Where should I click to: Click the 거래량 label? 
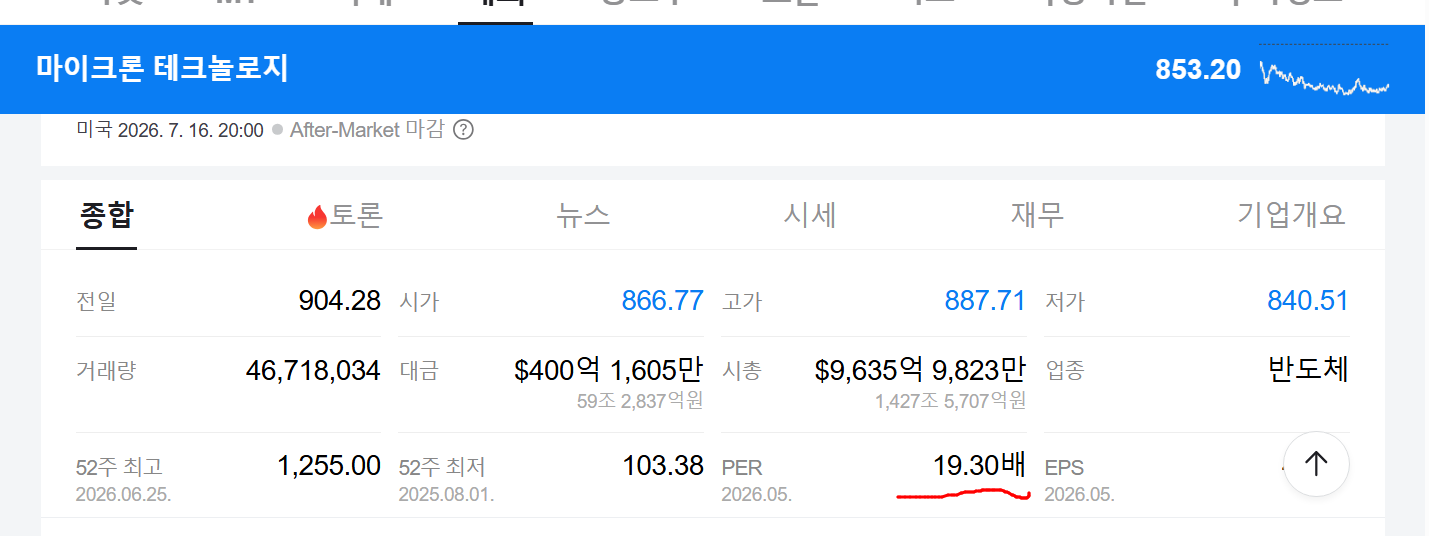click(106, 371)
